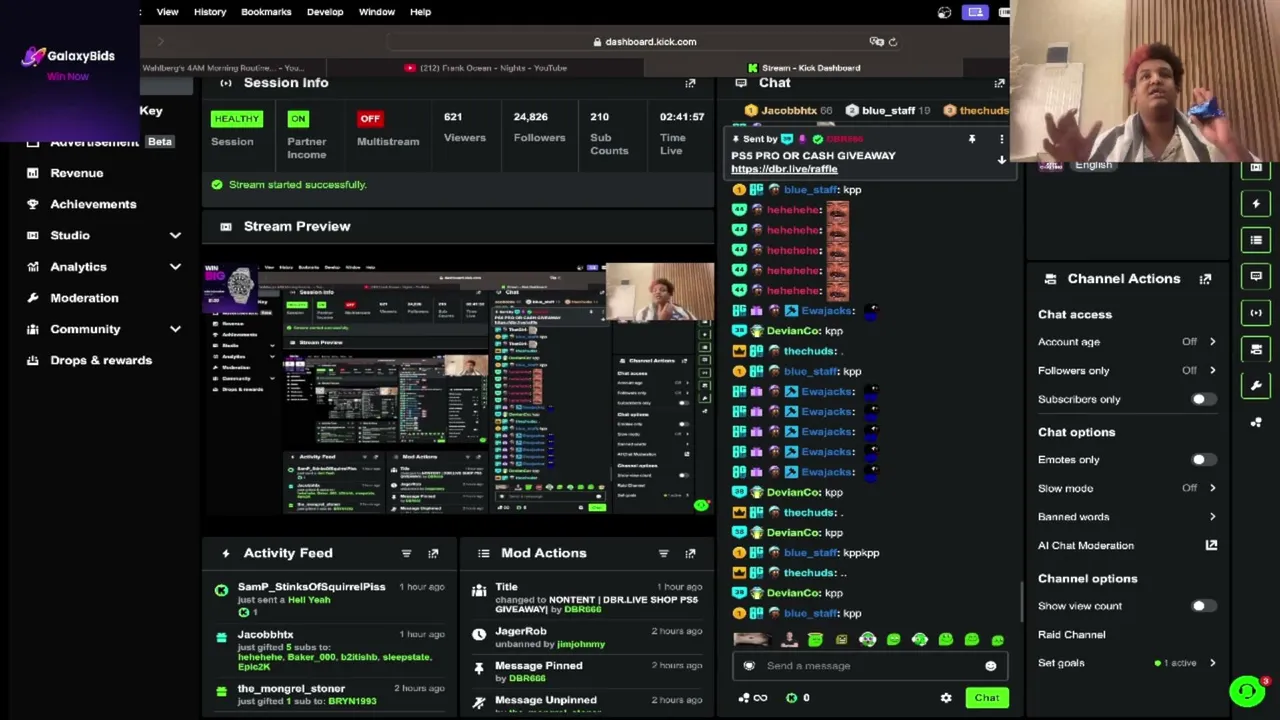The width and height of the screenshot is (1280, 720).
Task: Click chat bubble icon in right toolbar
Action: tap(1256, 276)
